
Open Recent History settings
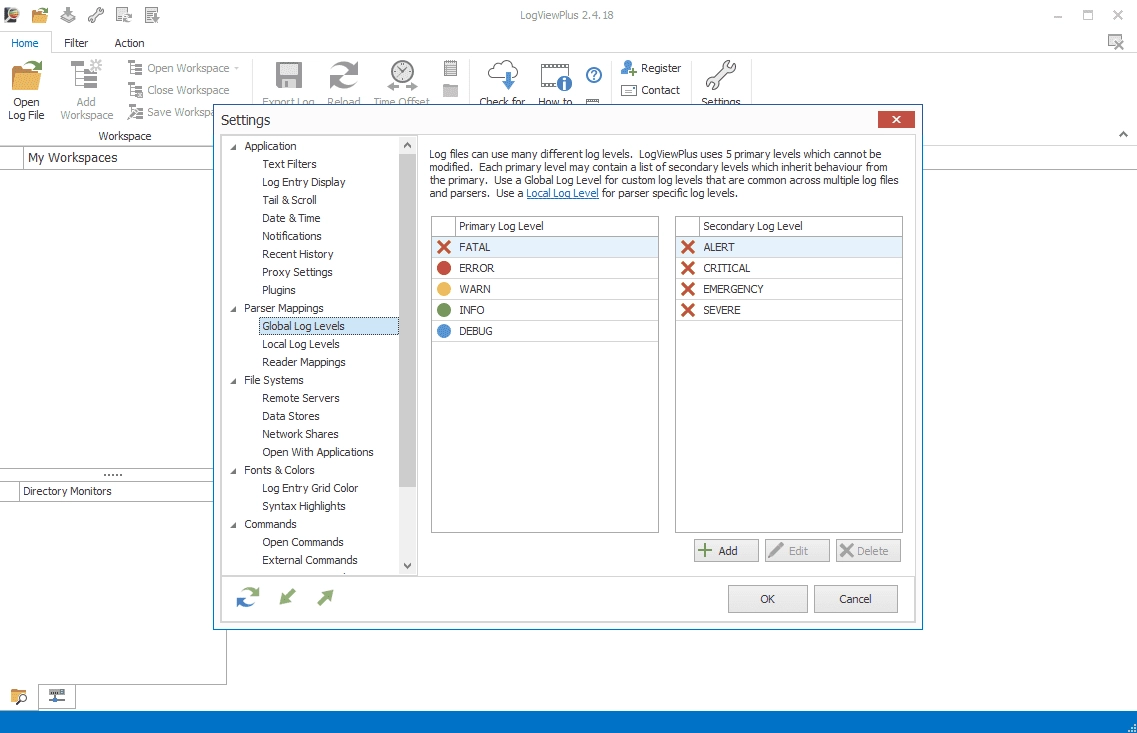tap(297, 254)
